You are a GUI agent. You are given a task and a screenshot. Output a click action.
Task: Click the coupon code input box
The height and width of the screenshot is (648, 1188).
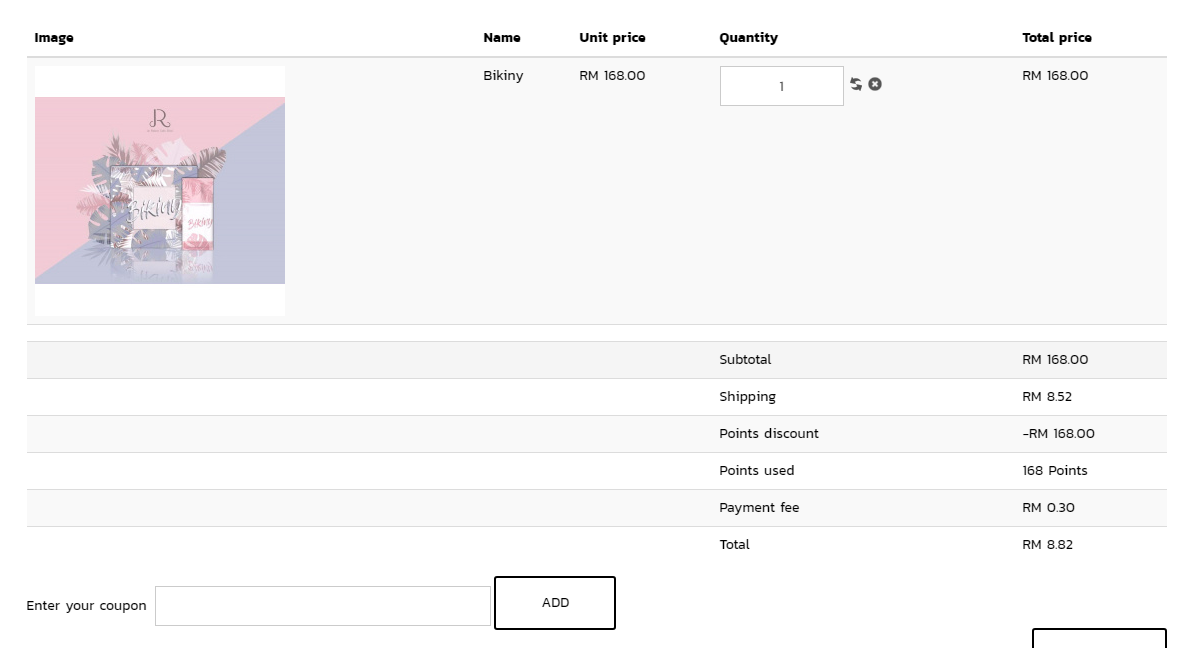(x=322, y=606)
